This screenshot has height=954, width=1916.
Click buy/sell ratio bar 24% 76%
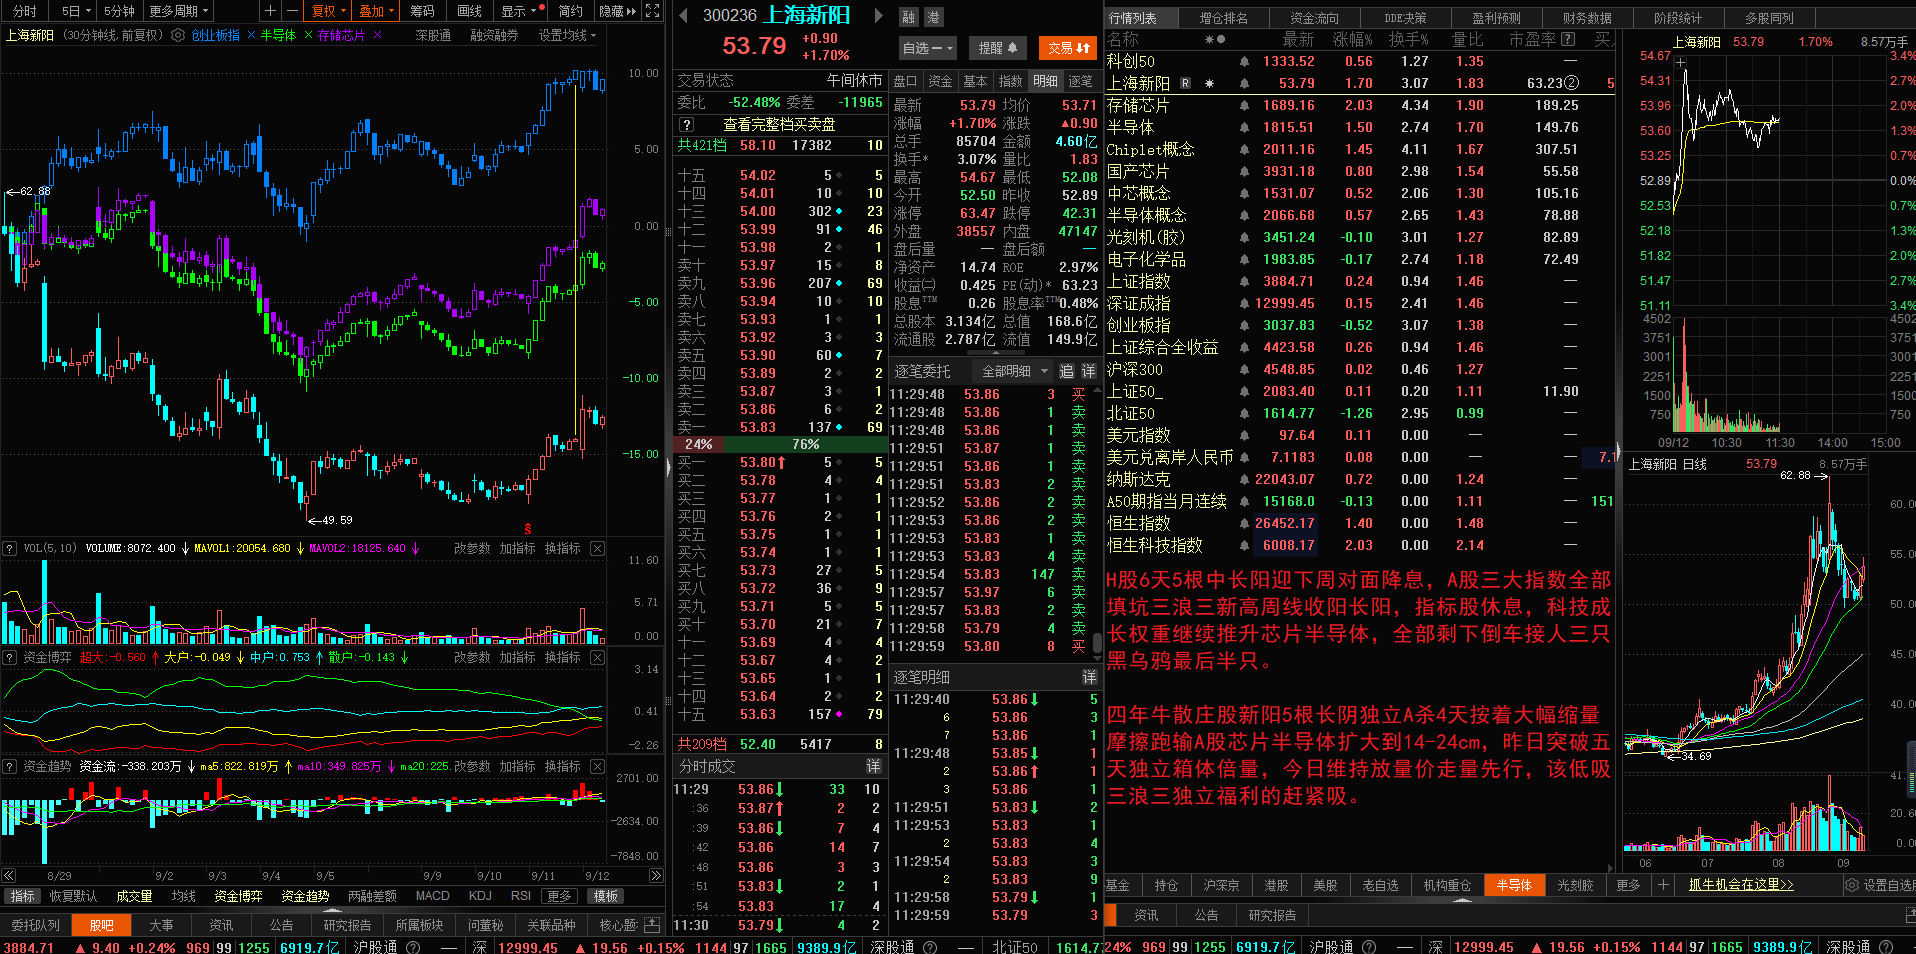click(x=780, y=444)
